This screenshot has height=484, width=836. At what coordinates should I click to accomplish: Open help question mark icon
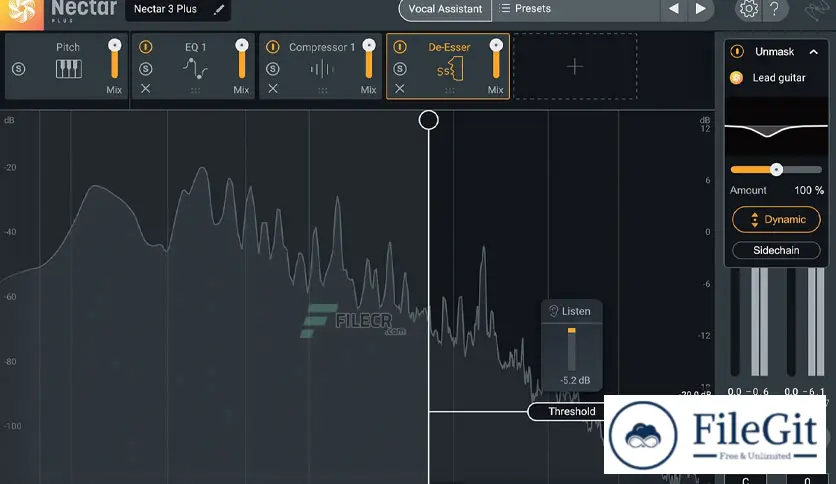[774, 9]
